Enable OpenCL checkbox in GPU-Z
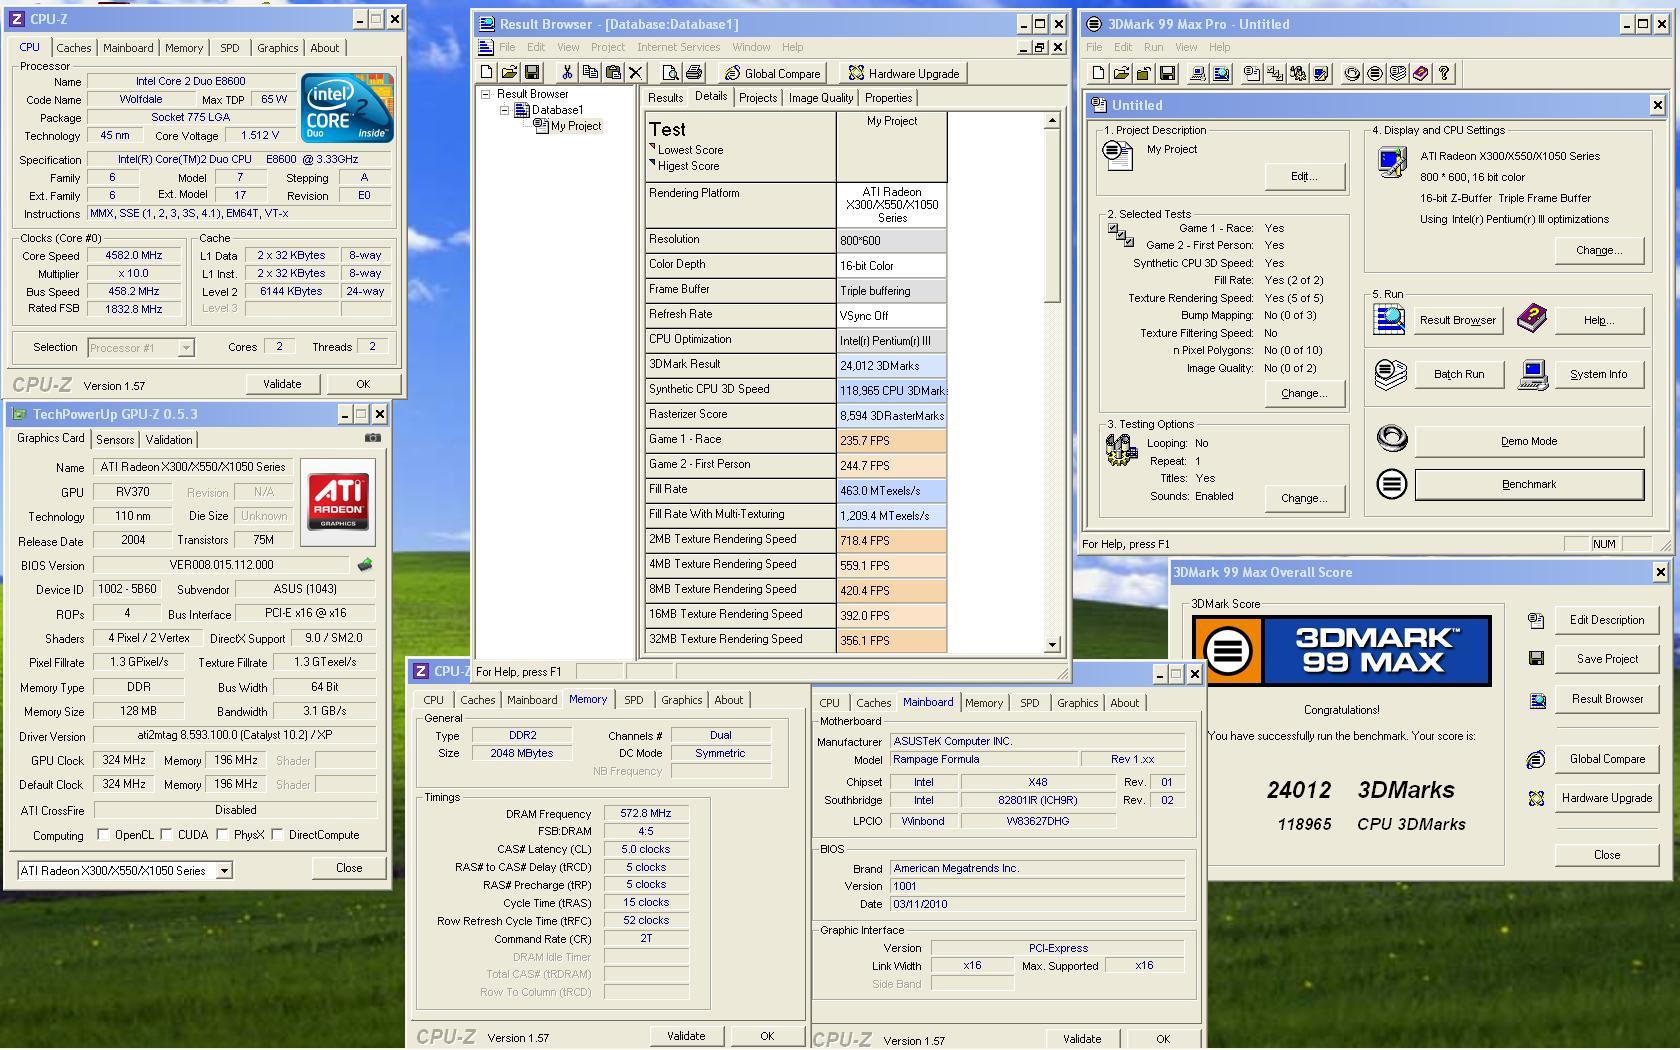 tap(103, 834)
